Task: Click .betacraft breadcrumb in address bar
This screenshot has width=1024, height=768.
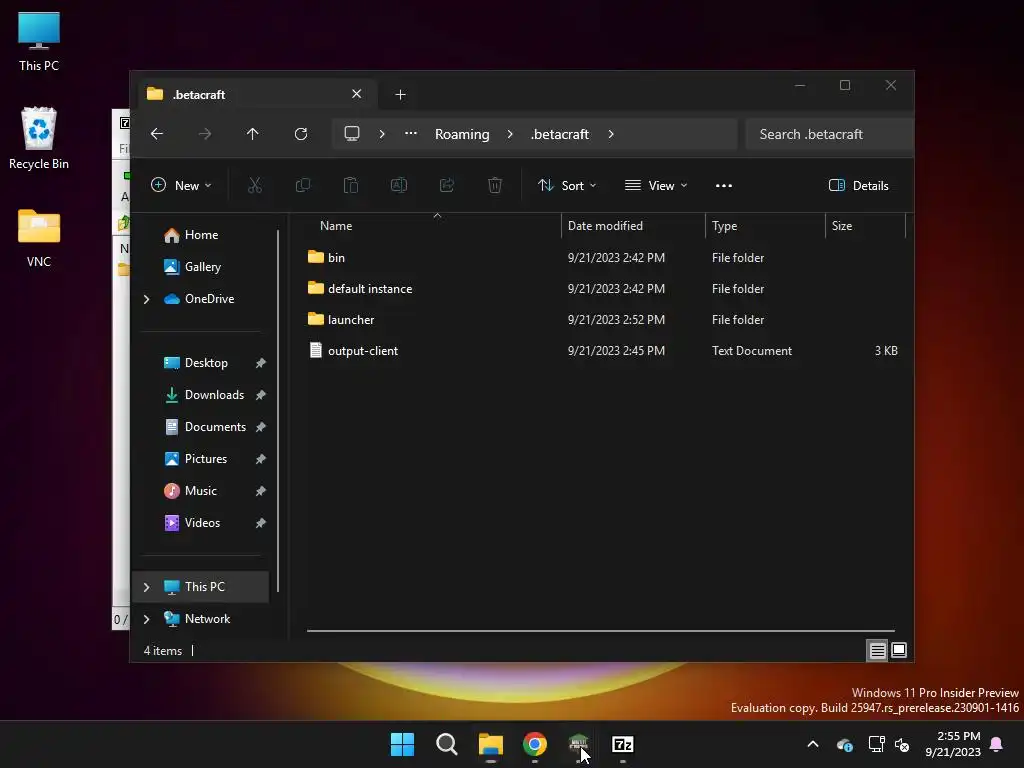Action: [560, 134]
